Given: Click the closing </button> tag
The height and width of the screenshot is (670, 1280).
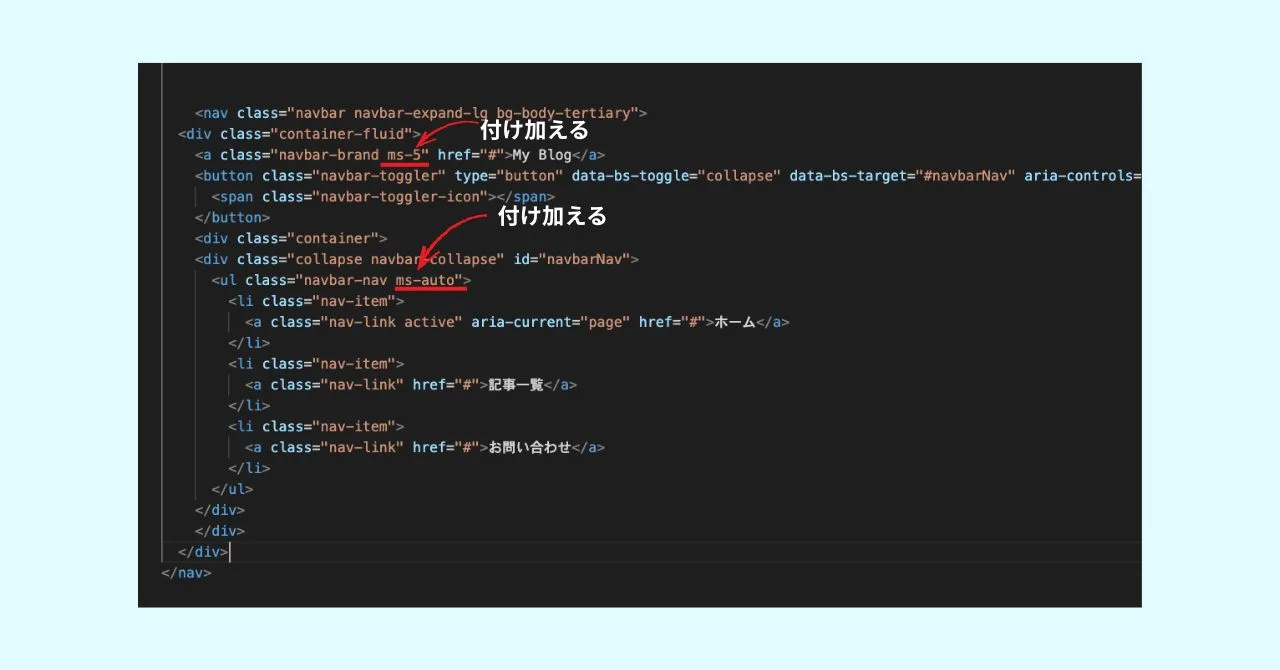Looking at the screenshot, I should (x=232, y=218).
